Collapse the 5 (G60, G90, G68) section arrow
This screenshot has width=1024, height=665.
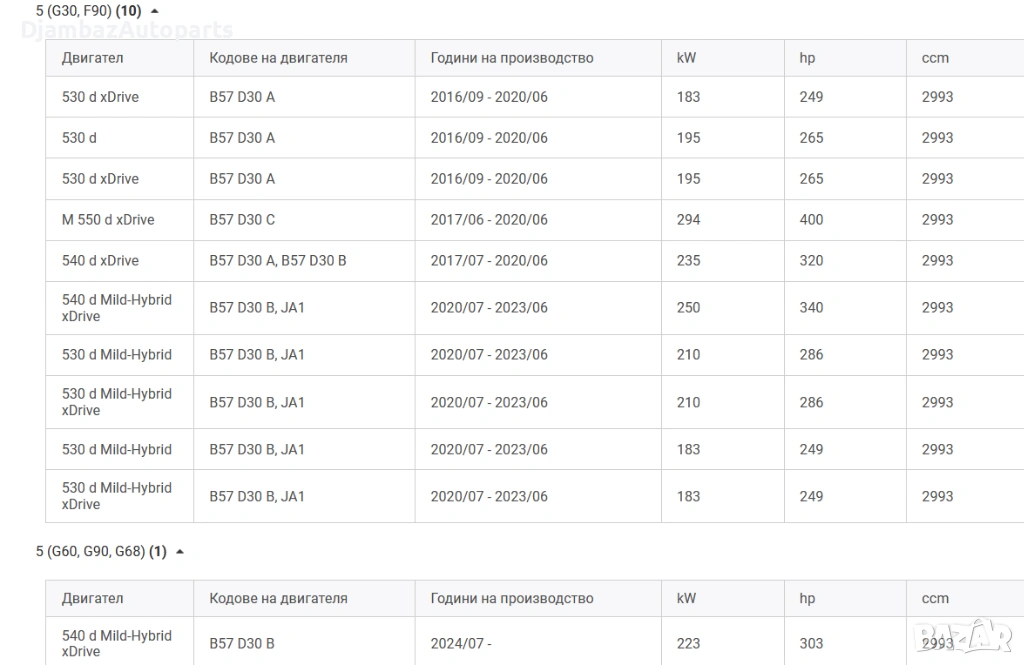pos(180,551)
